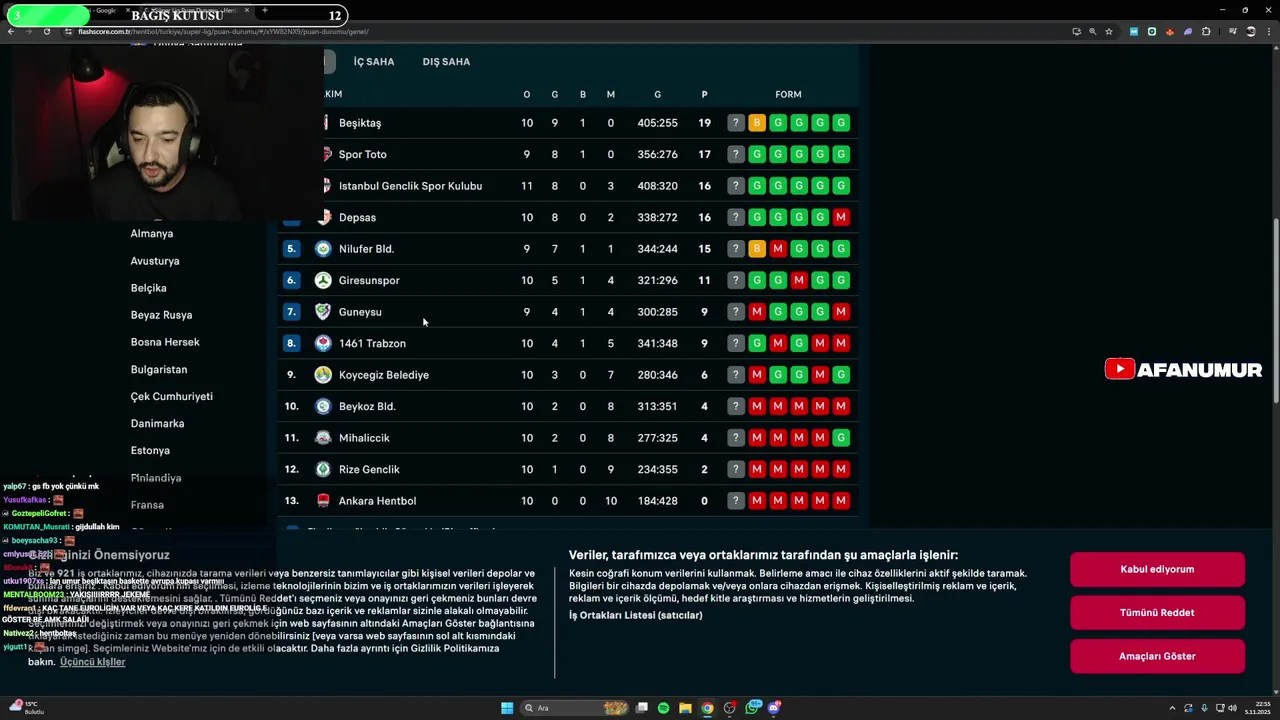Click 1461 Trabzon team logo

(x=323, y=343)
